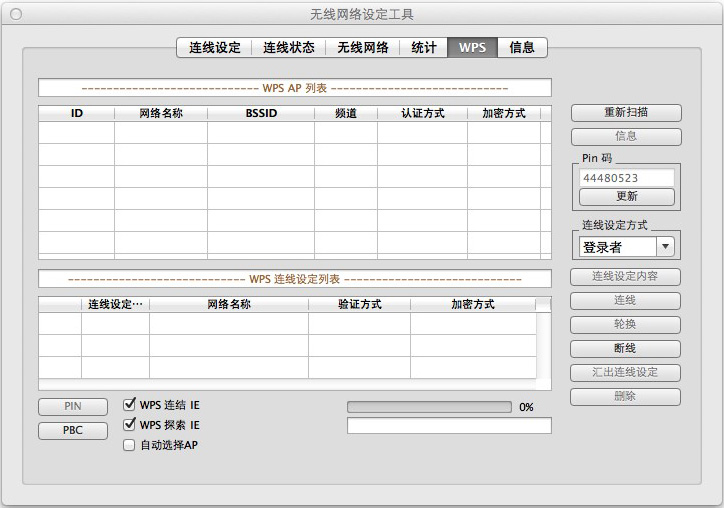Click the 重新扫描 button
This screenshot has height=508, width=724.
[x=626, y=113]
